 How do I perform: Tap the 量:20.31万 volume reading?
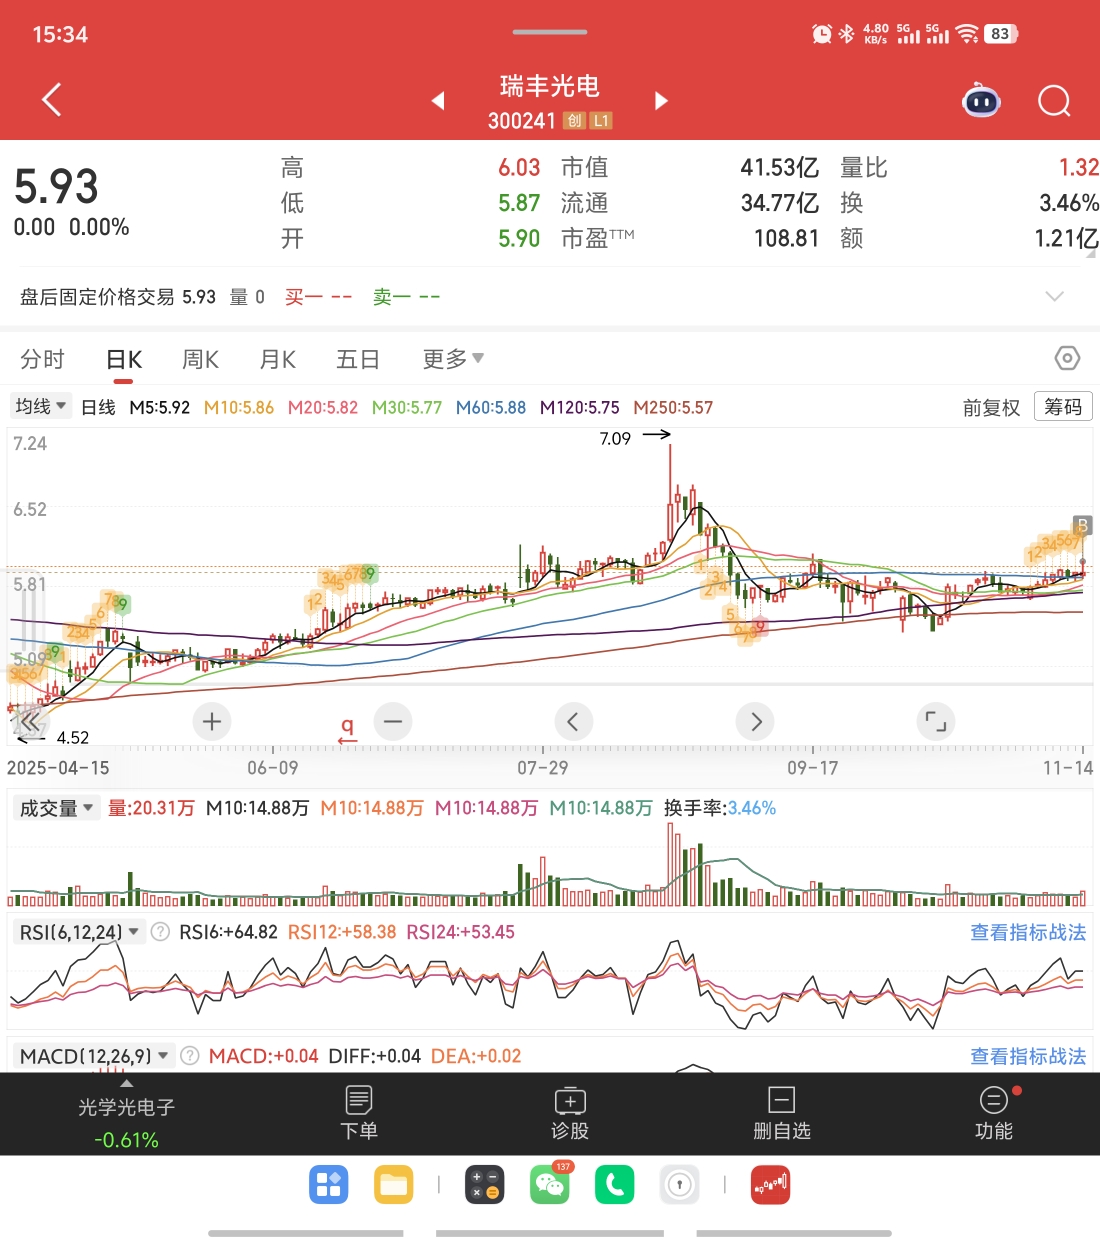pos(151,808)
